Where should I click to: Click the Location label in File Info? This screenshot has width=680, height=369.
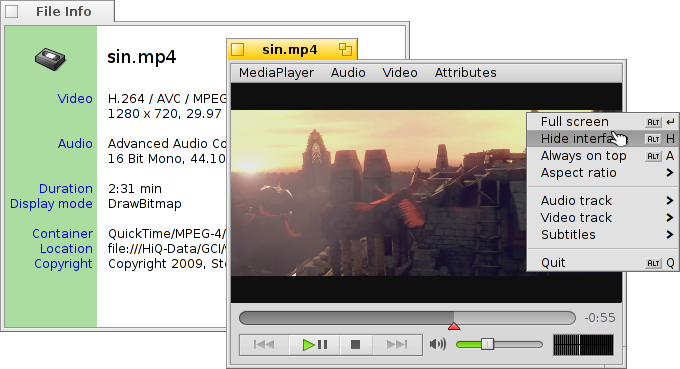pyautogui.click(x=66, y=249)
